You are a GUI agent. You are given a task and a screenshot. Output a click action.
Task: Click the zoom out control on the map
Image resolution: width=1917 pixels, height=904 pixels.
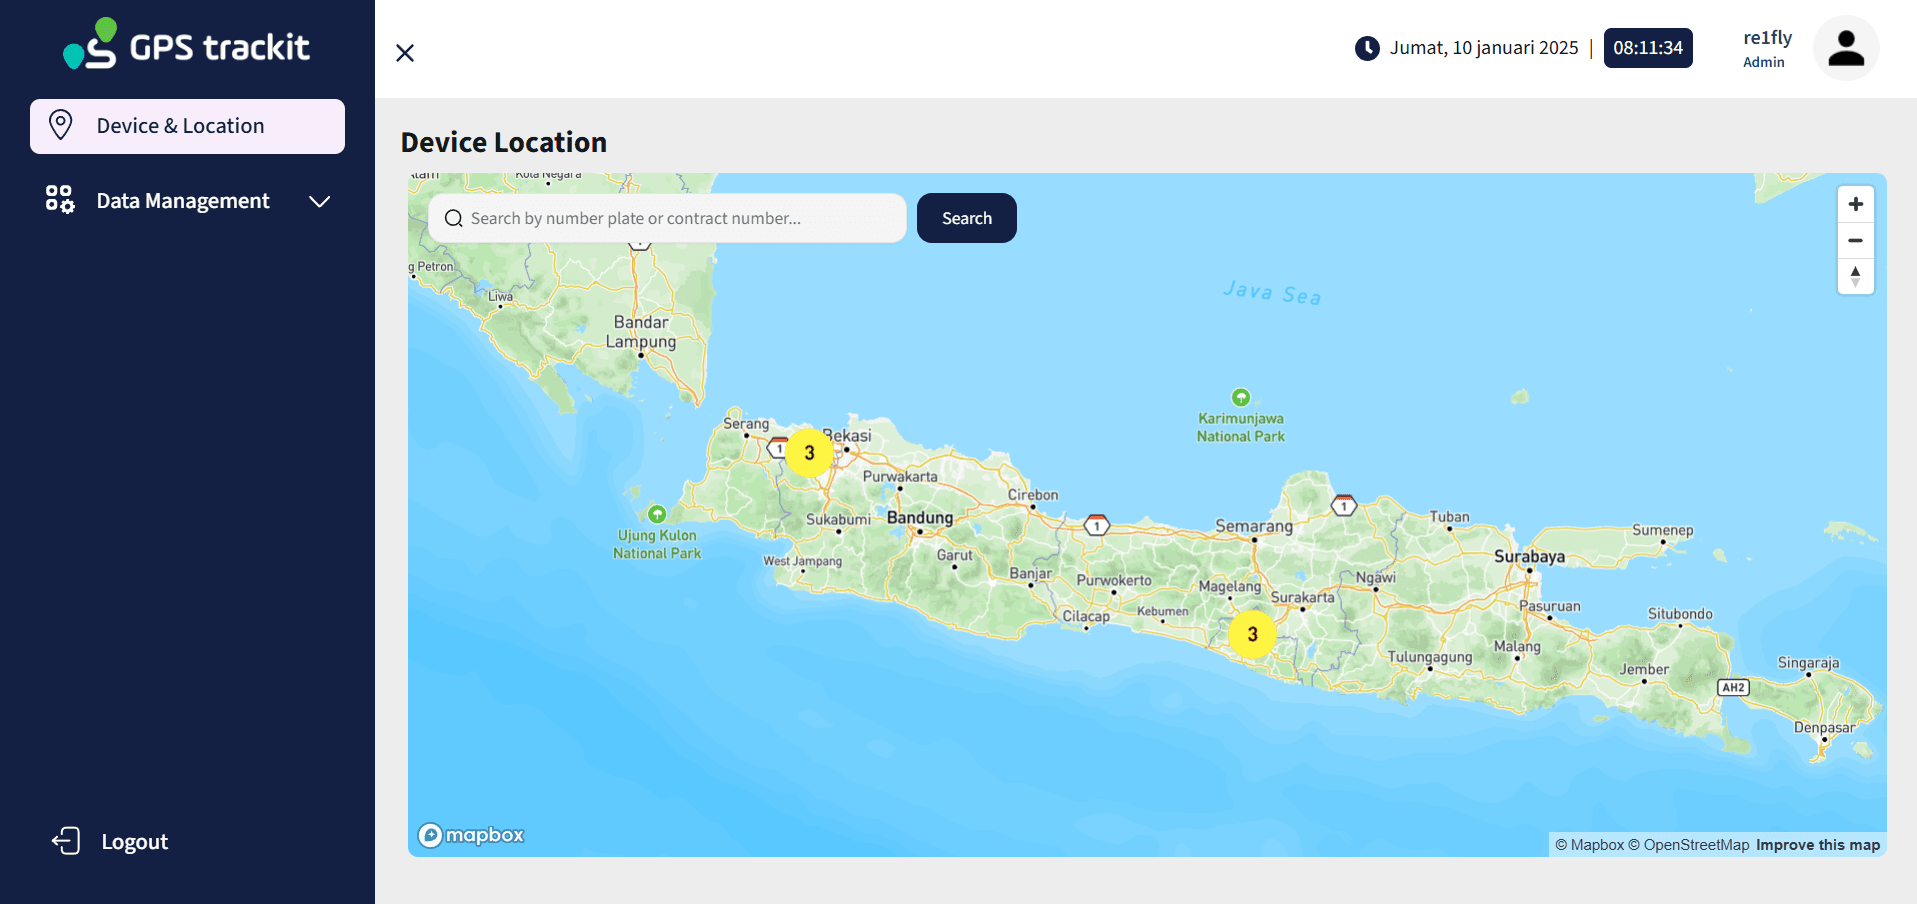tap(1855, 240)
